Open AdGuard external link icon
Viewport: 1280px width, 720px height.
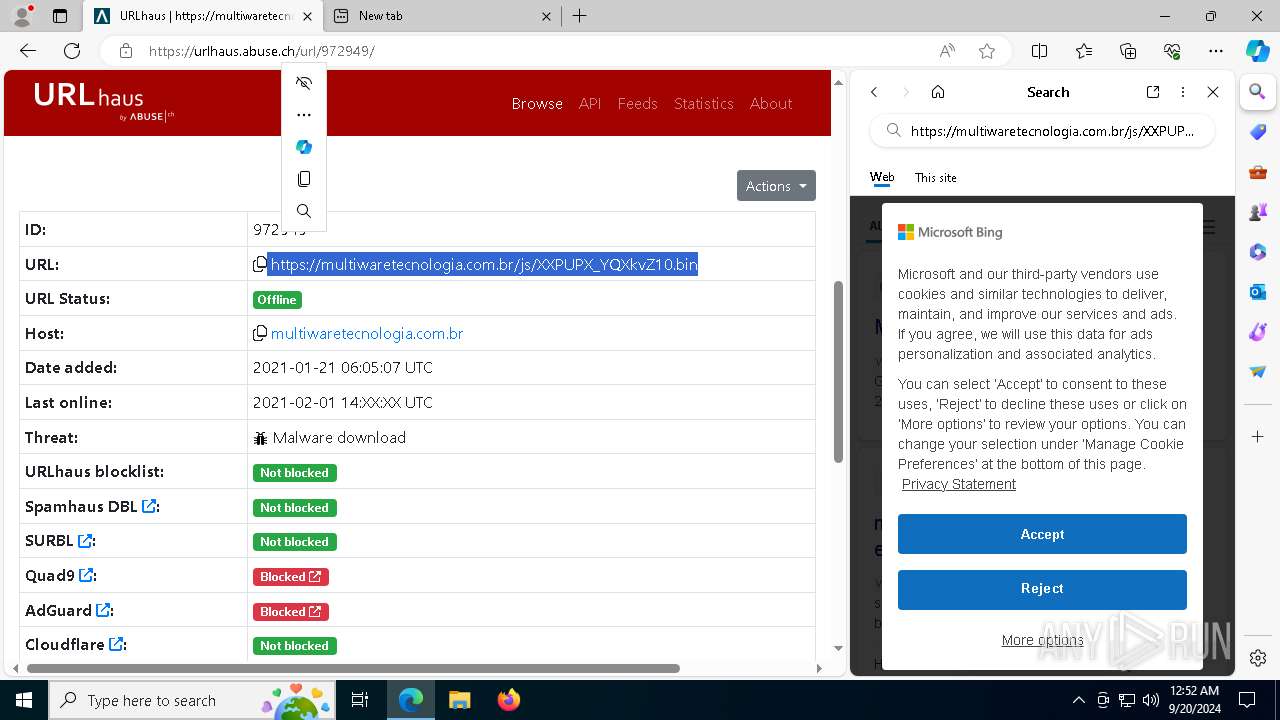click(102, 610)
